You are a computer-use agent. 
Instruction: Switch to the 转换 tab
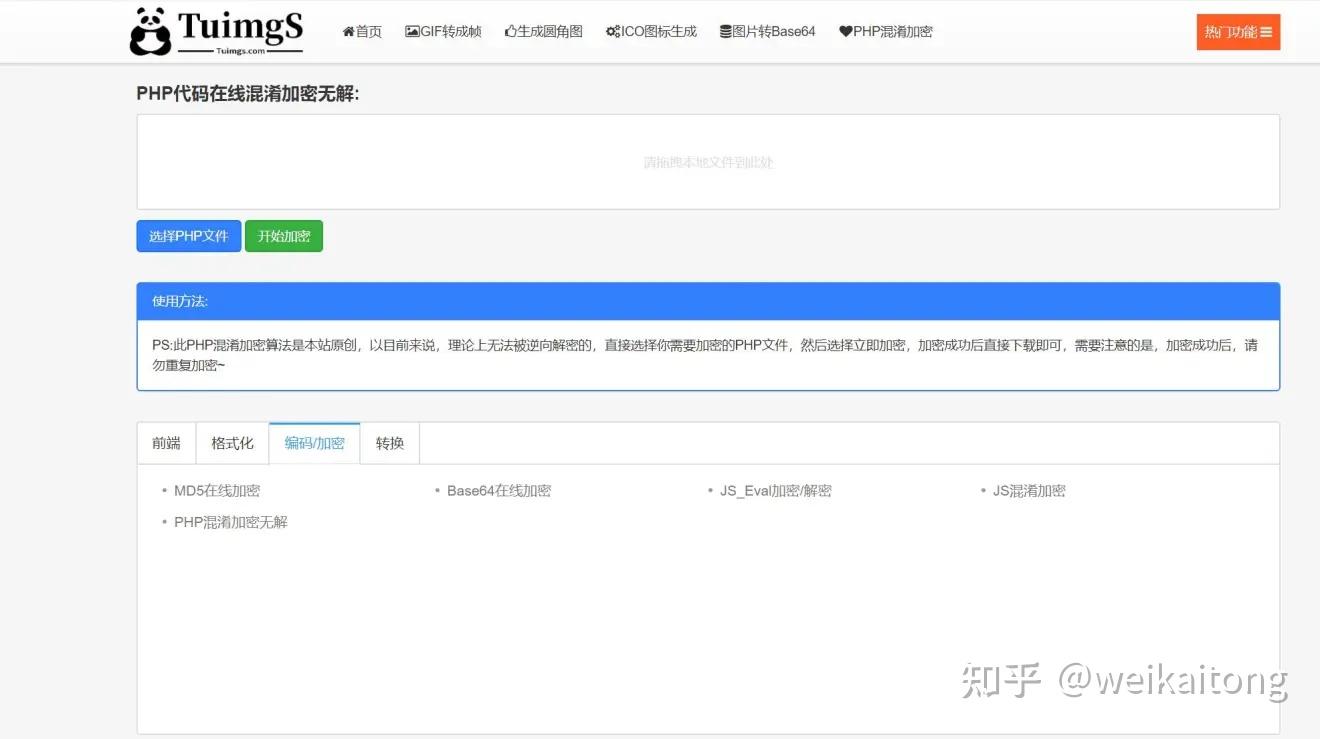389,442
